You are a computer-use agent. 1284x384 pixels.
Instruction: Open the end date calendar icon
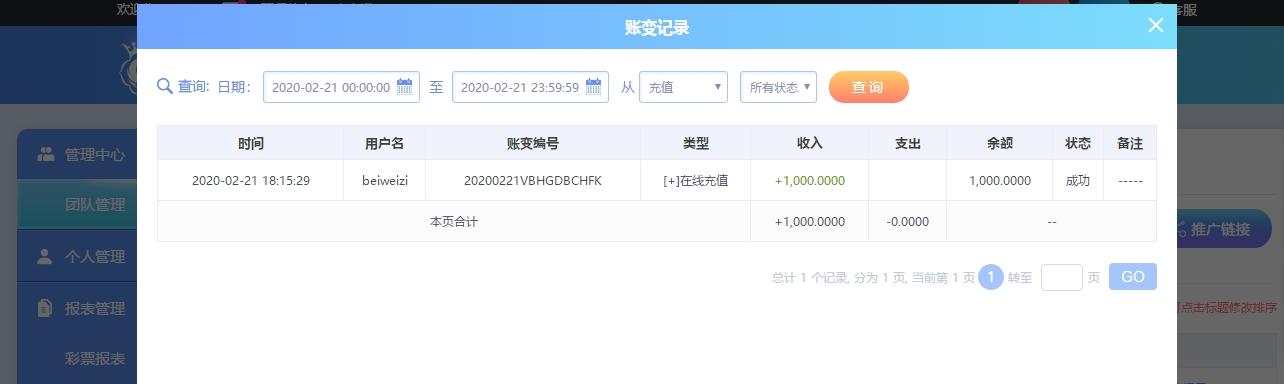pyautogui.click(x=594, y=87)
